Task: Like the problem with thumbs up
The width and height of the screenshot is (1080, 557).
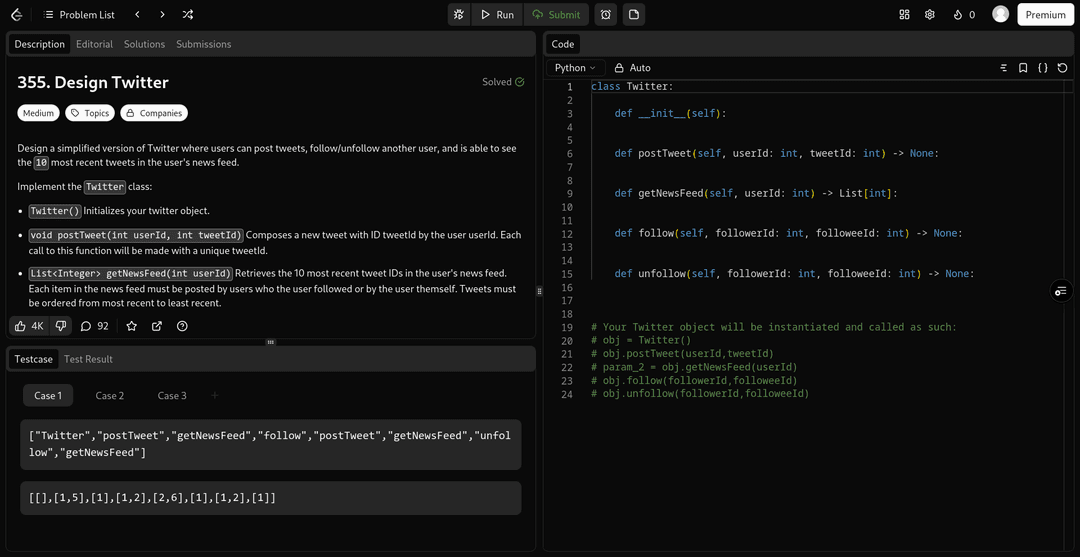Action: tap(31, 326)
